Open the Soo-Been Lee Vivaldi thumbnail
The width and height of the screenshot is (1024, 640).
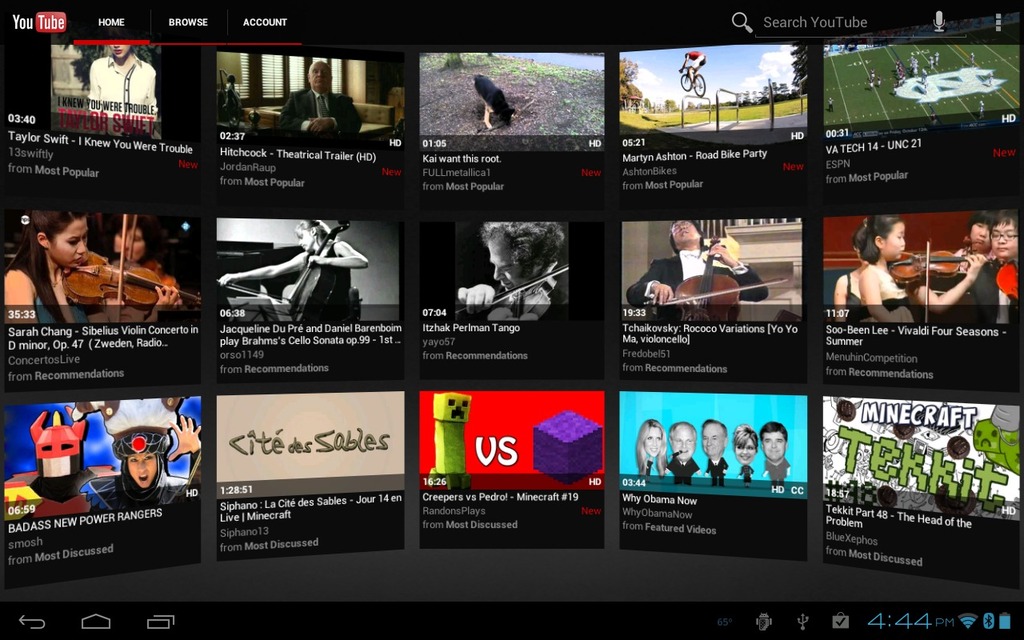pos(921,268)
